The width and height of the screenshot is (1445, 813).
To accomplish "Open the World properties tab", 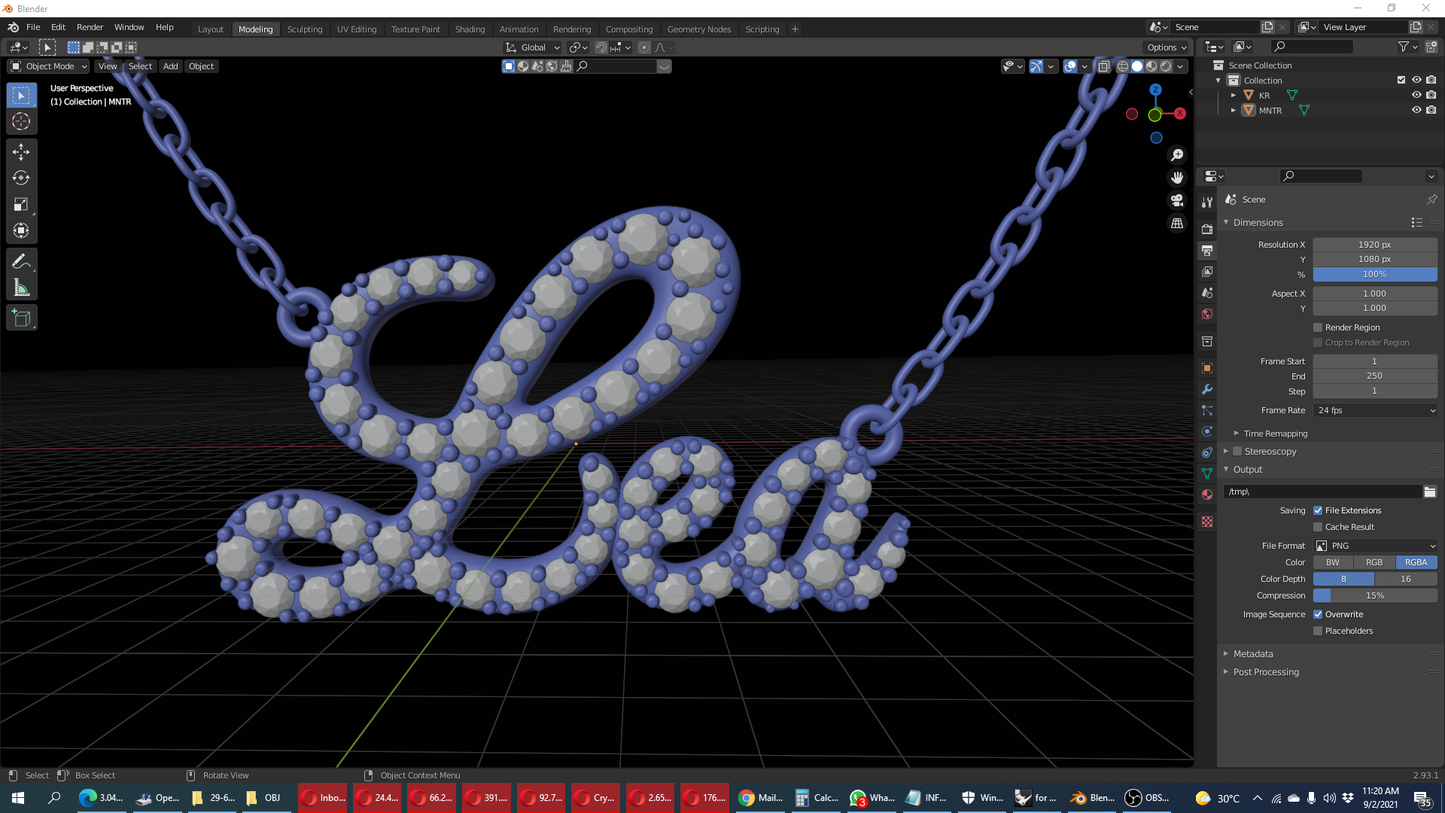I will tap(1207, 314).
